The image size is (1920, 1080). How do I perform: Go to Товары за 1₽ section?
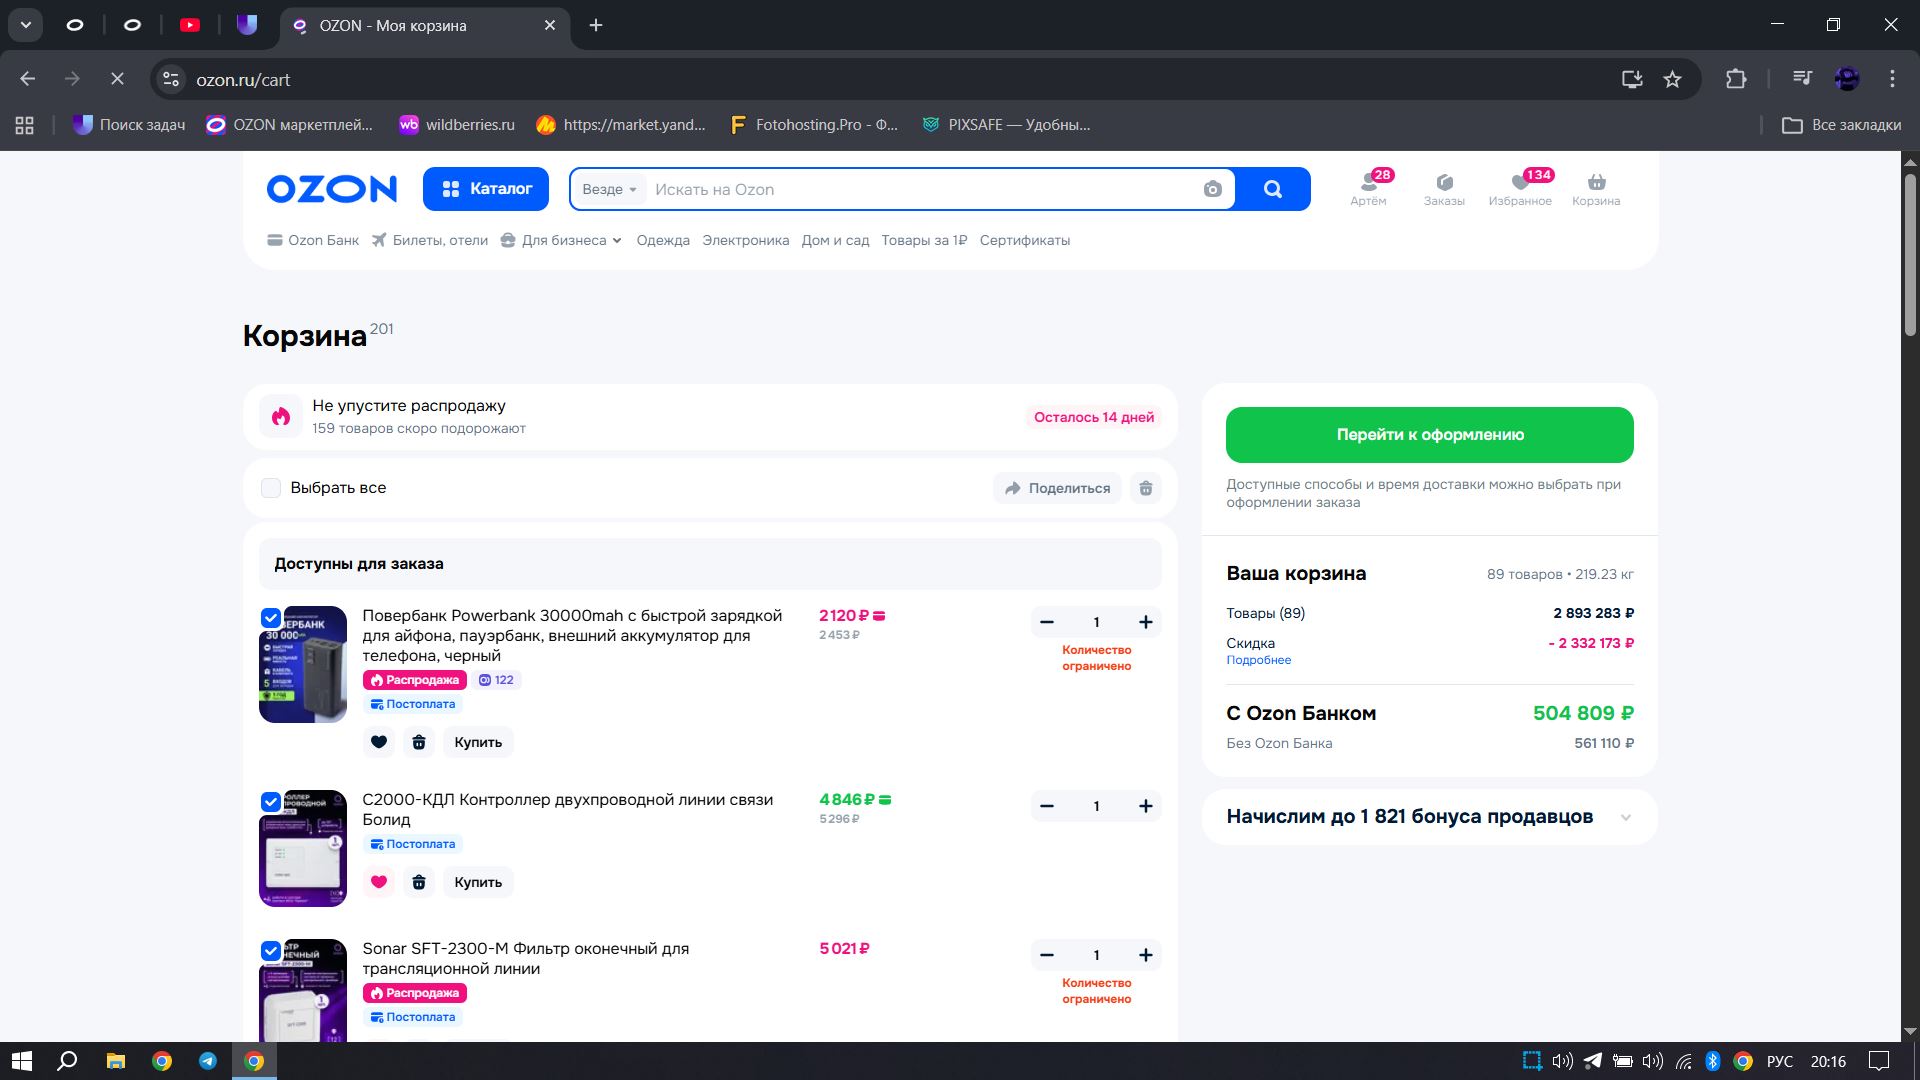(x=923, y=240)
